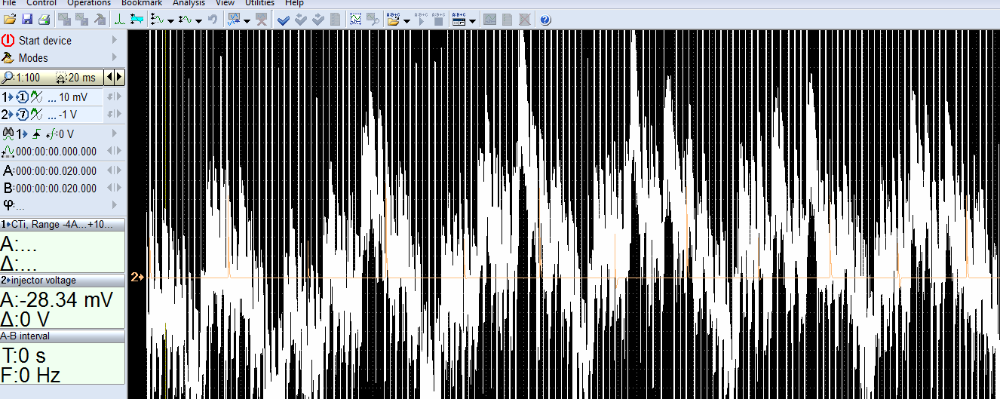1000x399 pixels.
Task: Click the green vertical cursor marker icon
Action: 119,20
